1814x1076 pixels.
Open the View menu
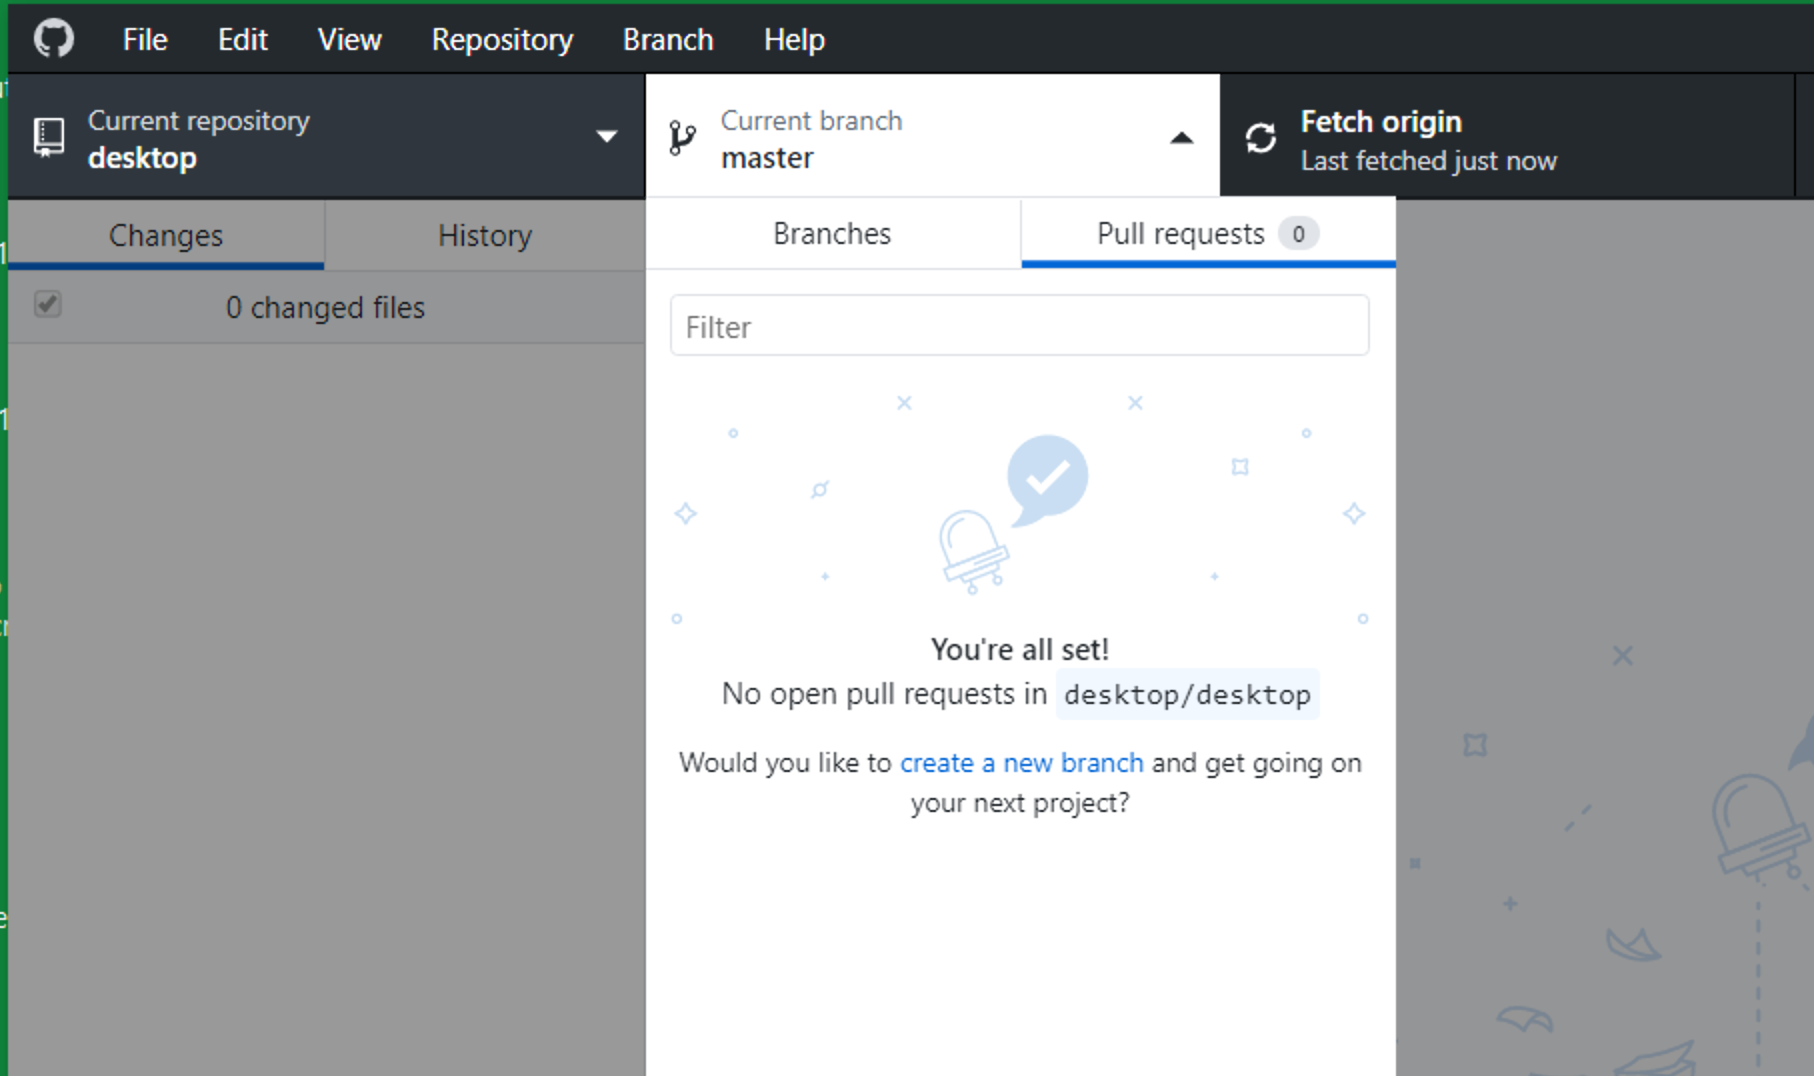(x=349, y=39)
